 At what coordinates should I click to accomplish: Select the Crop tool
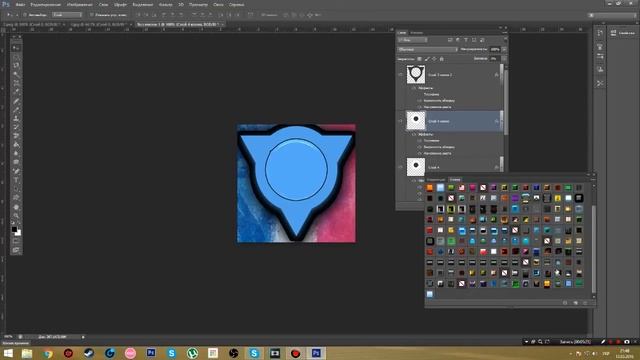pos(16,83)
